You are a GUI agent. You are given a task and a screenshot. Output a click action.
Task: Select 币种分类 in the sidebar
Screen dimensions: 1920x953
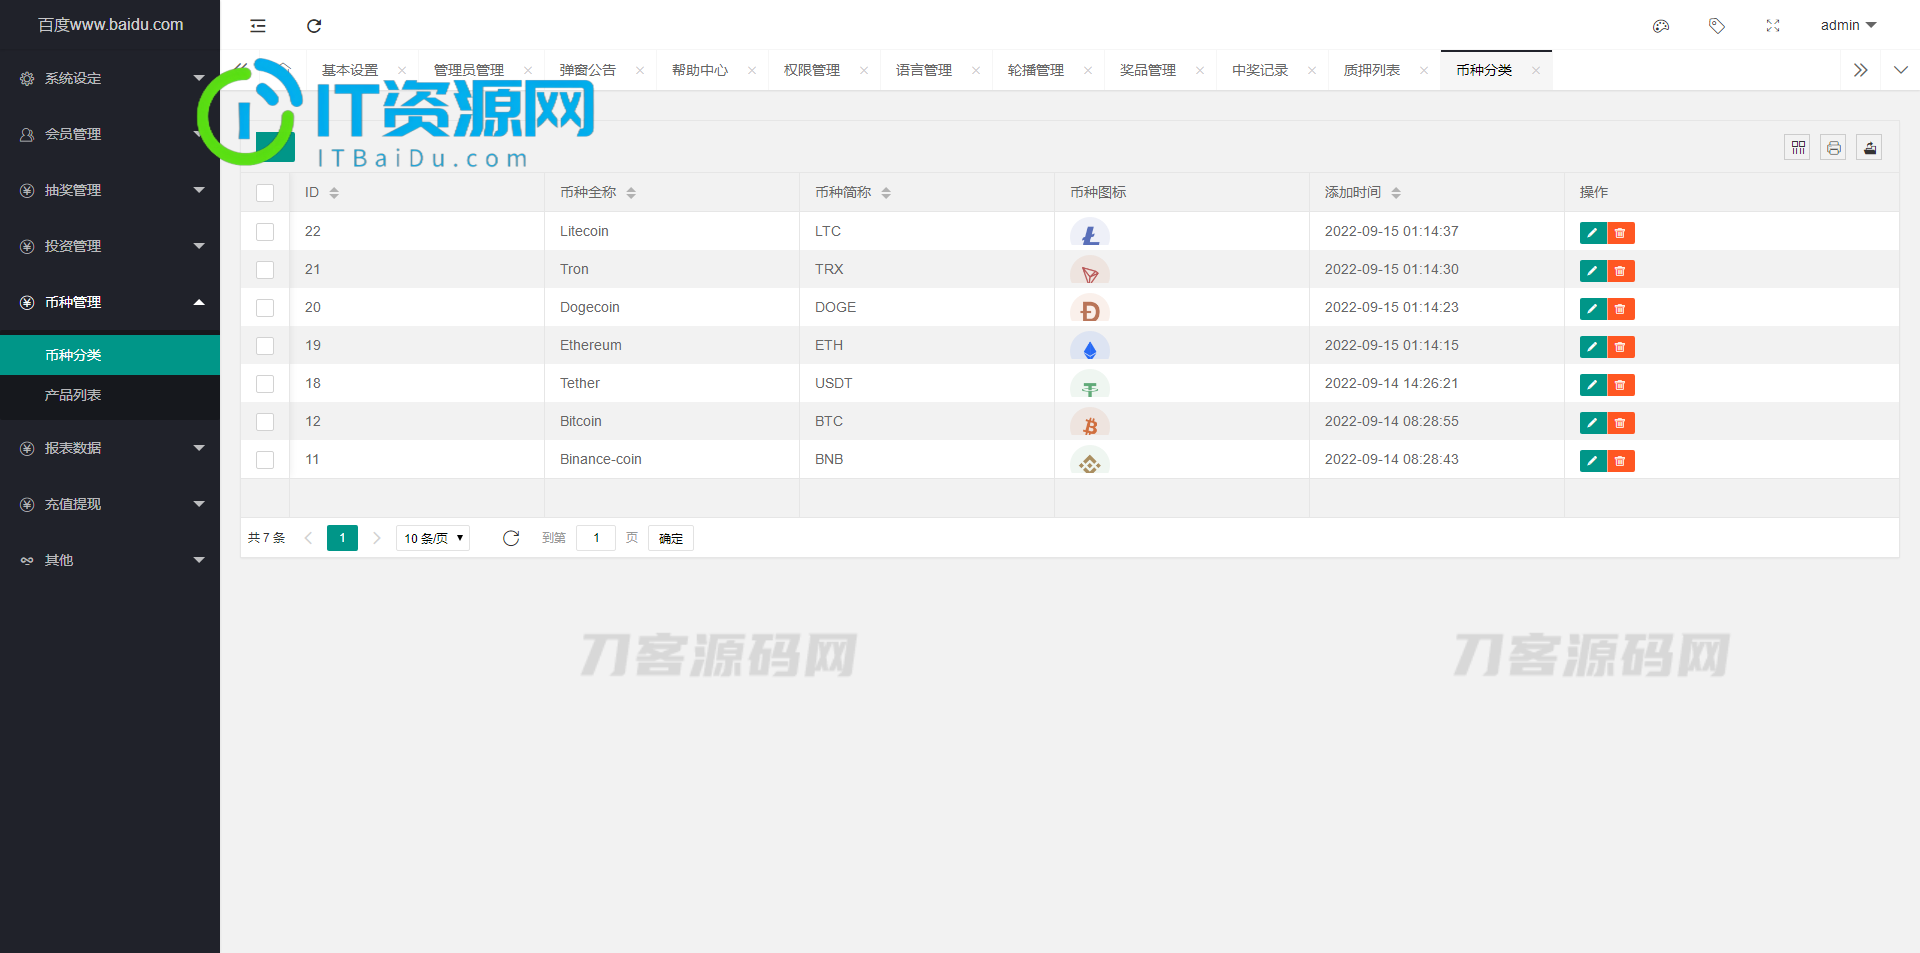point(110,355)
